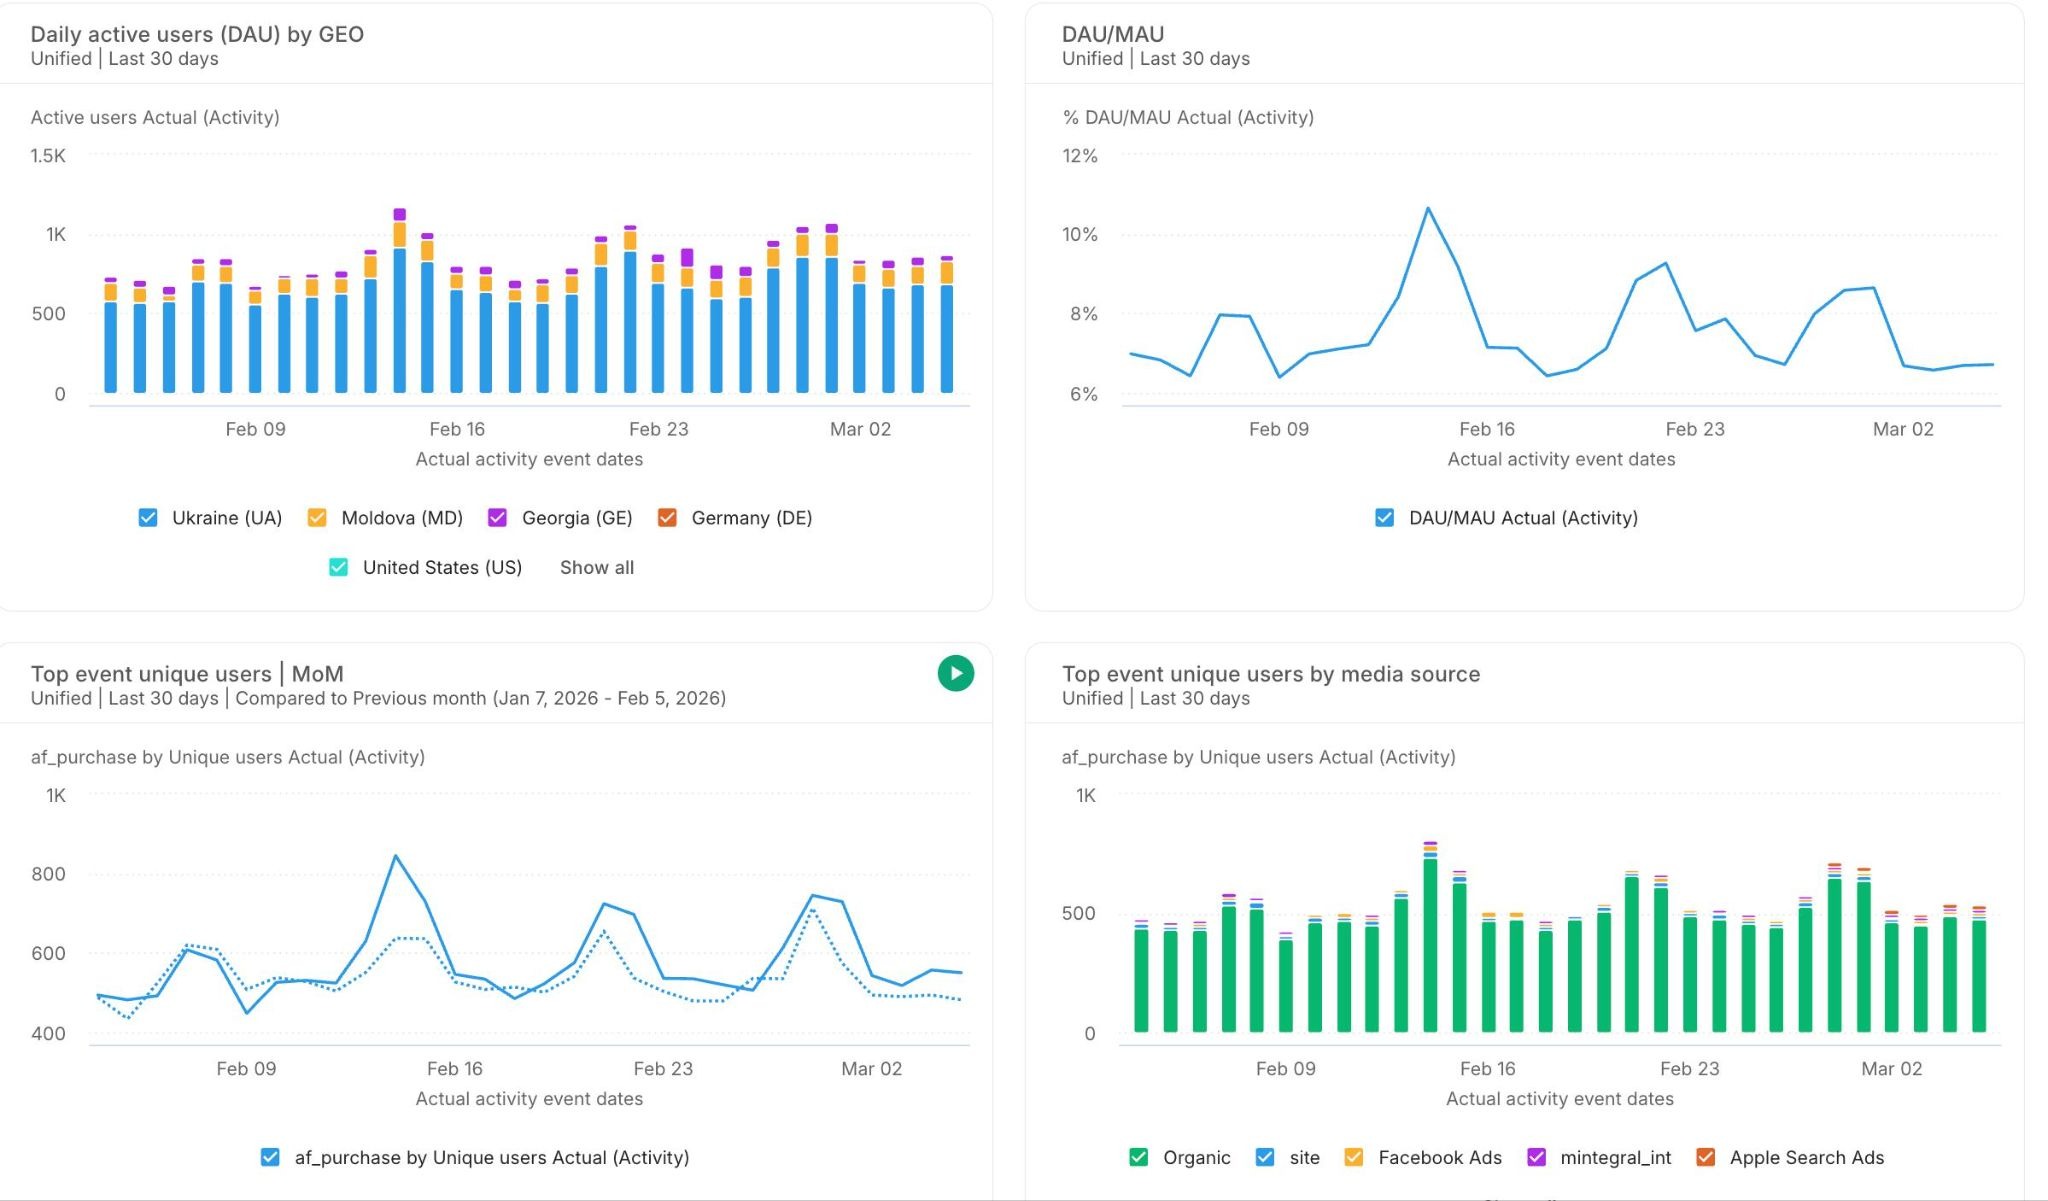This screenshot has height=1201, width=2048.
Task: Disable the Organic media source
Action: coord(1138,1157)
